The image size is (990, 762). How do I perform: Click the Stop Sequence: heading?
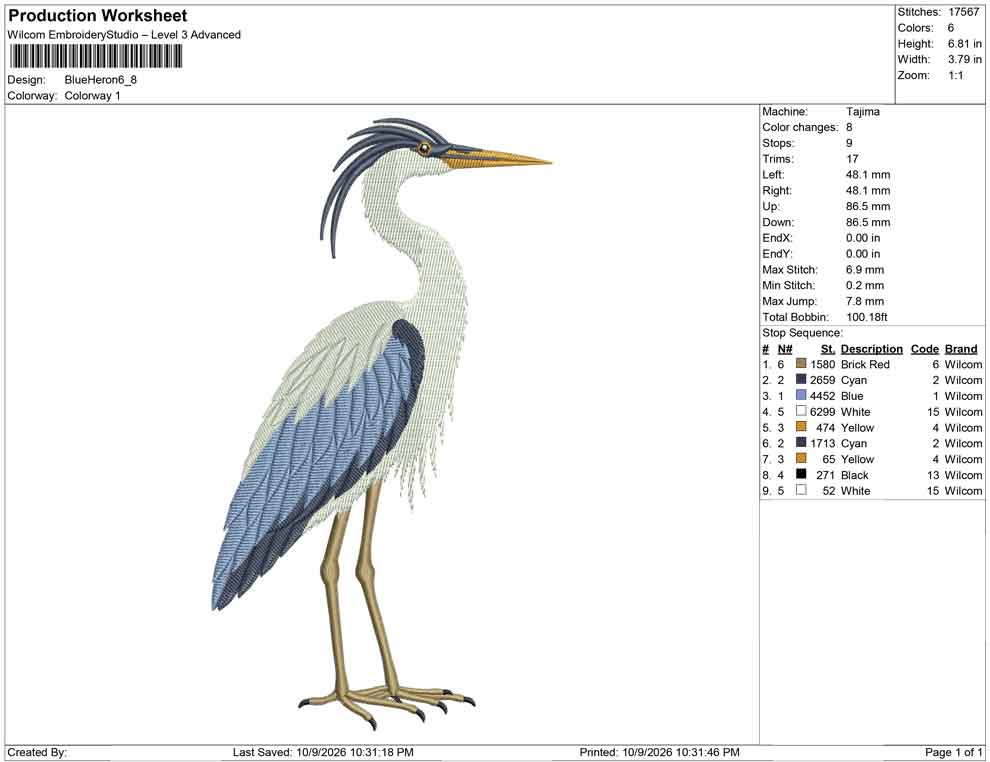pyautogui.click(x=802, y=333)
